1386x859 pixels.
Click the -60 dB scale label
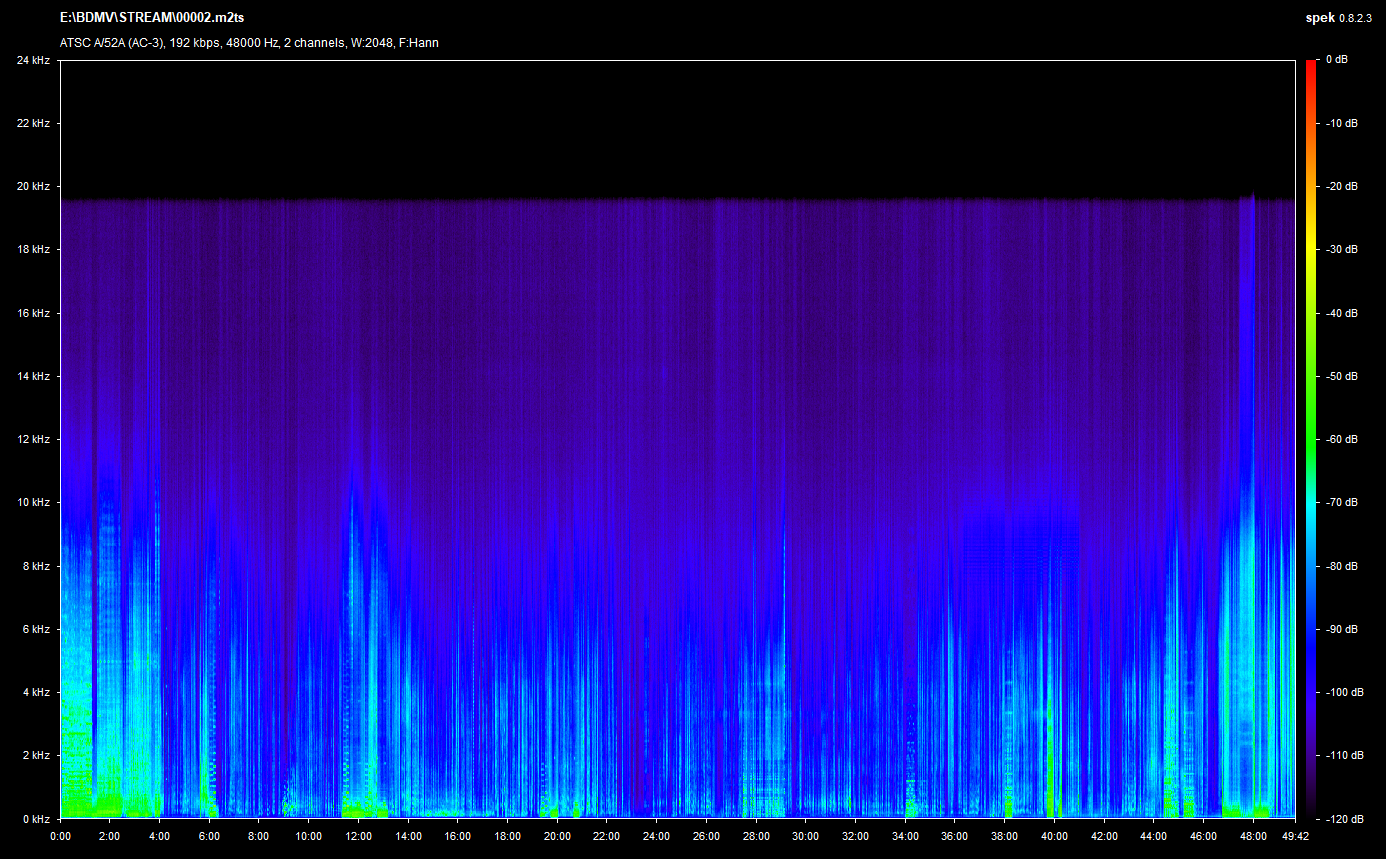[x=1341, y=439]
